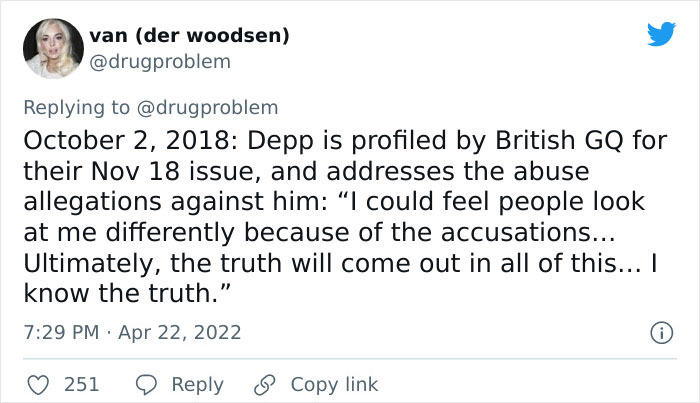Image resolution: width=700 pixels, height=403 pixels.
Task: Click the Twitter bird logo
Action: 661,34
